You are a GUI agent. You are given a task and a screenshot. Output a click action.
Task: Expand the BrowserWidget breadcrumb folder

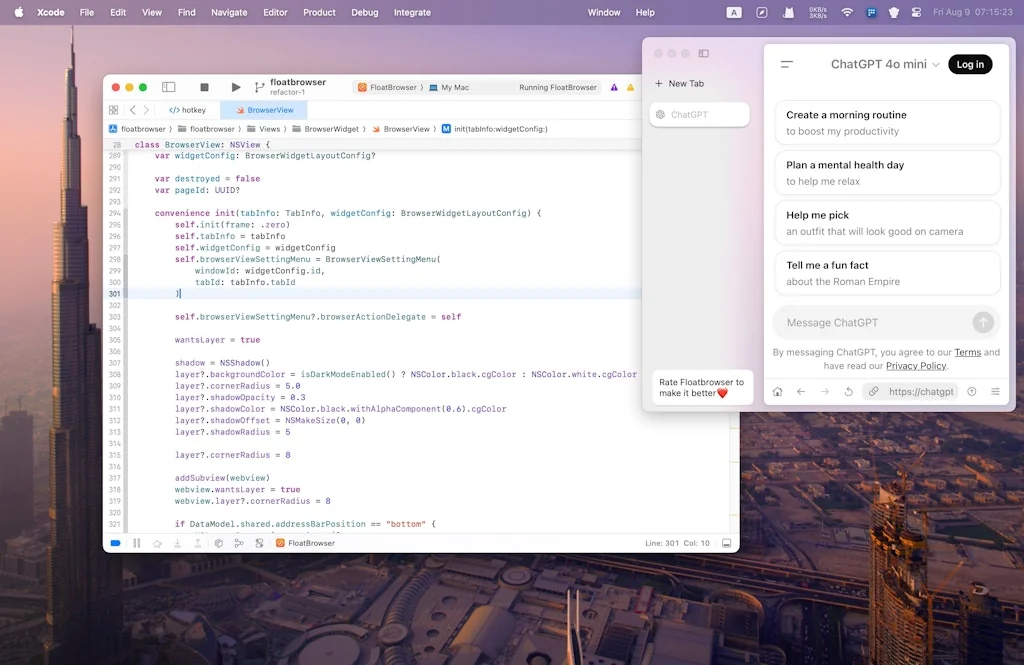click(331, 129)
